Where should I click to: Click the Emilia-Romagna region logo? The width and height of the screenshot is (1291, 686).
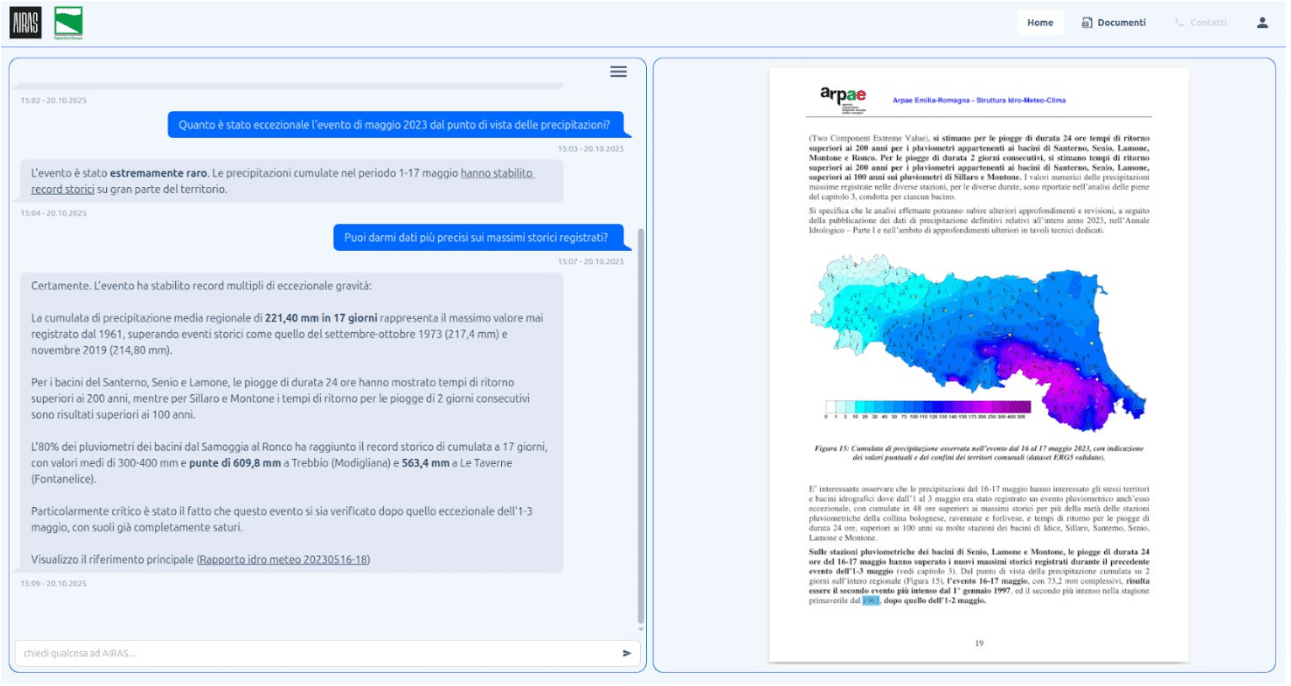pyautogui.click(x=68, y=22)
